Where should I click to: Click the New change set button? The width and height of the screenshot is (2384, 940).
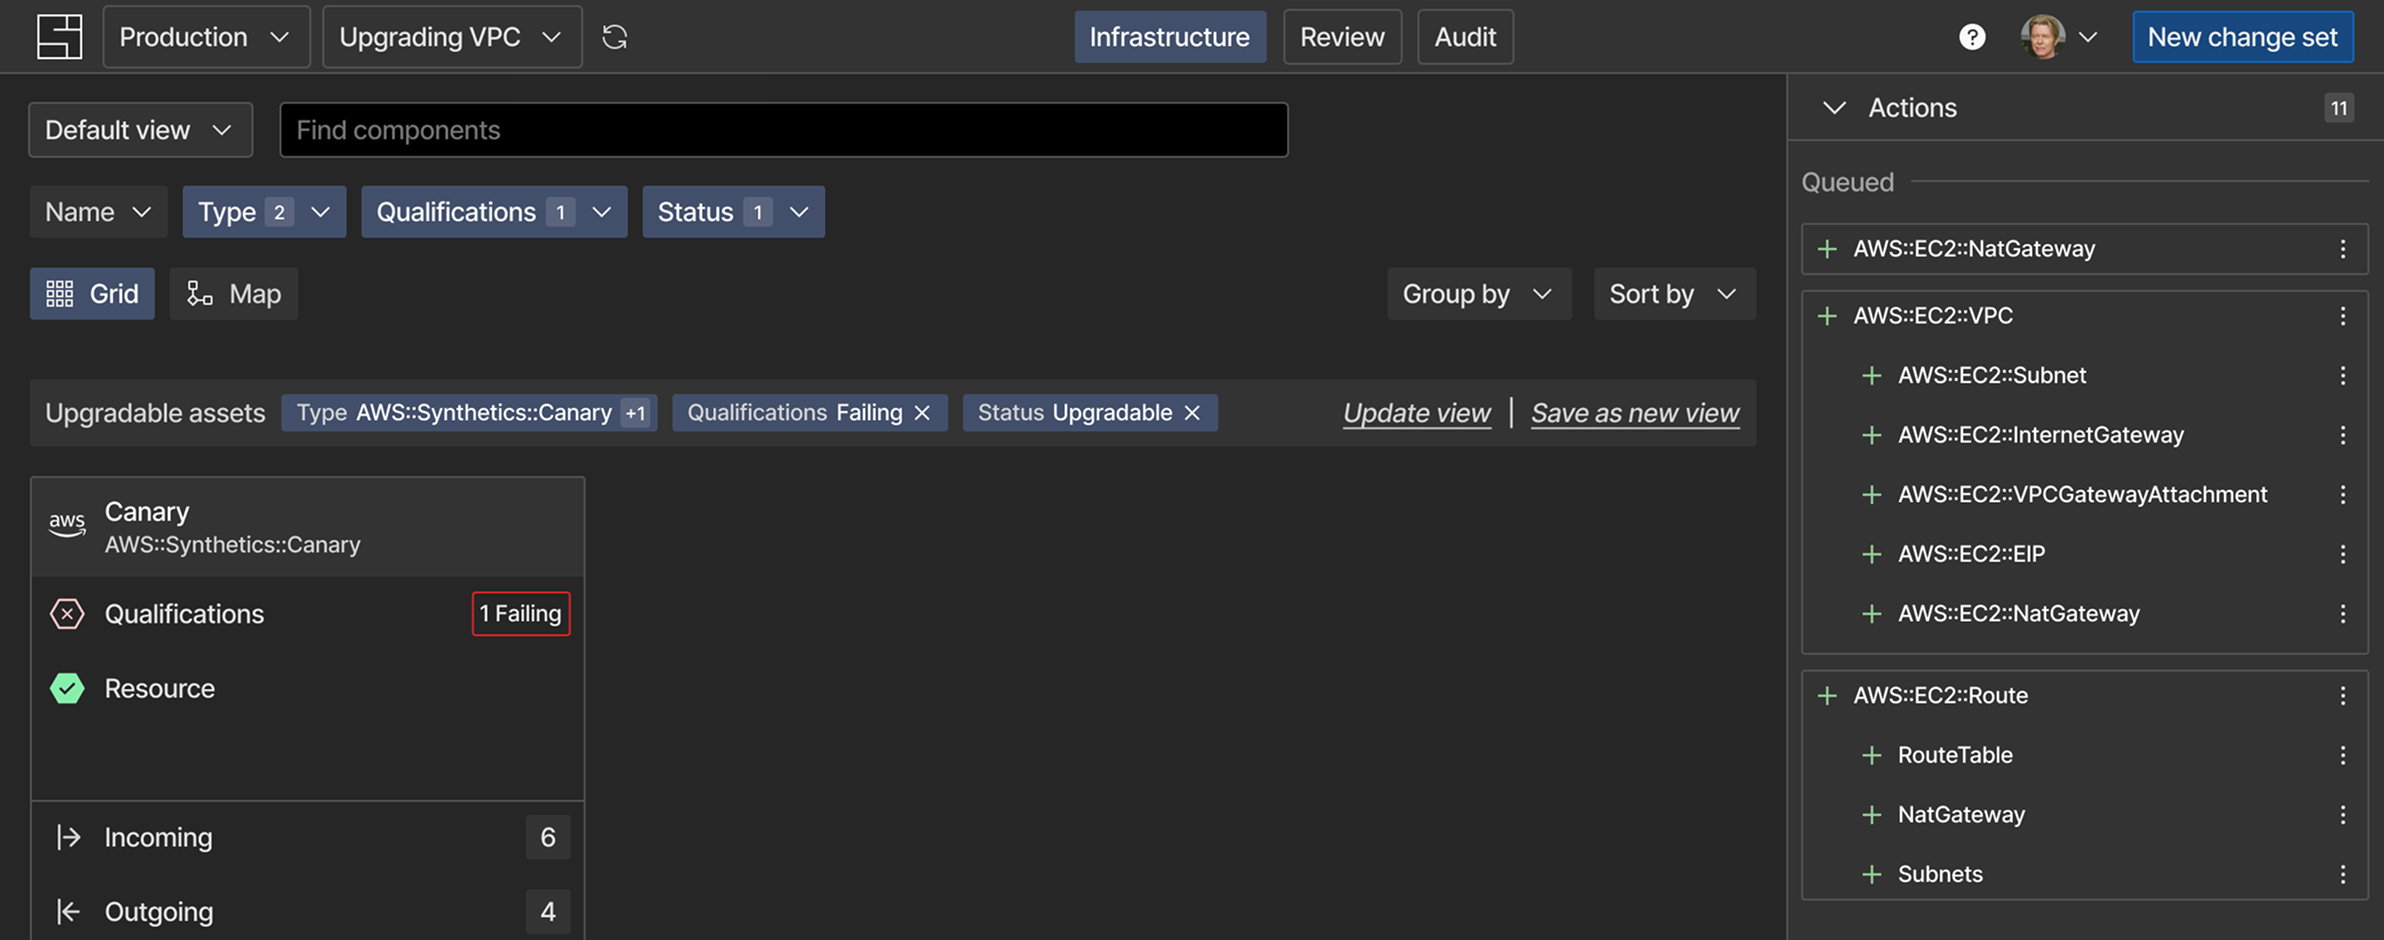(x=2242, y=37)
